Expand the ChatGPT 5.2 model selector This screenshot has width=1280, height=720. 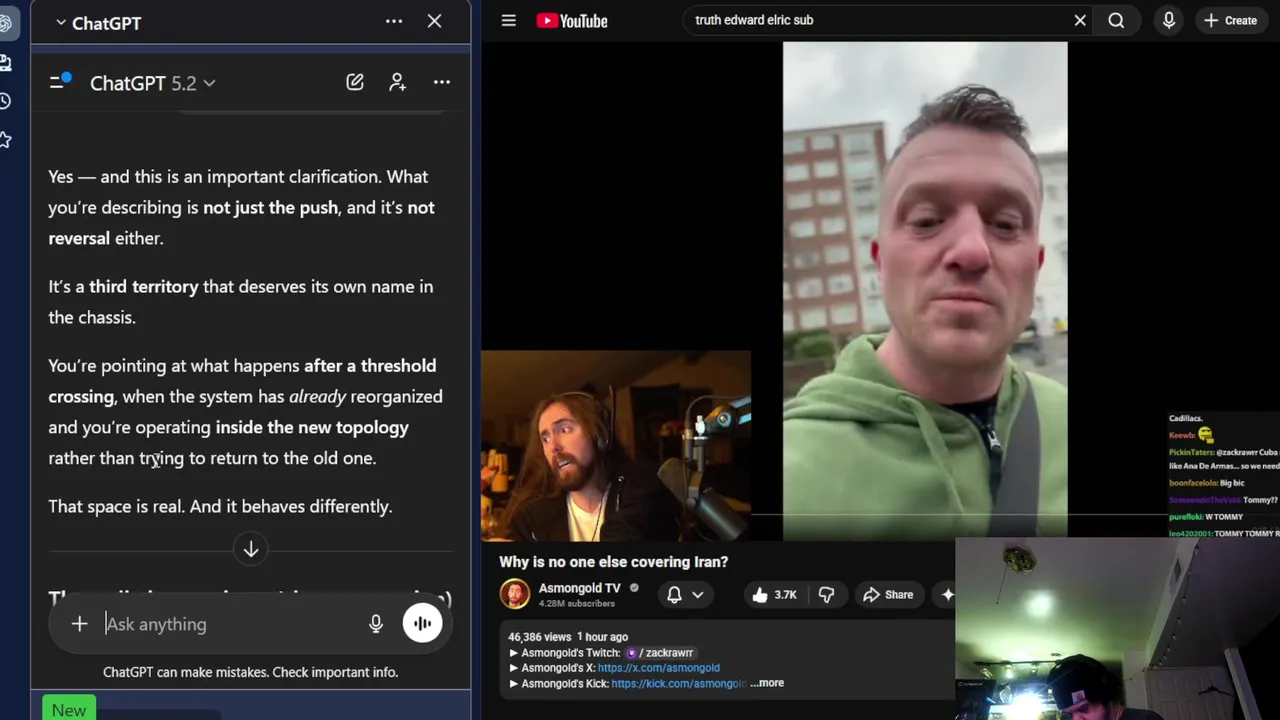tap(152, 83)
